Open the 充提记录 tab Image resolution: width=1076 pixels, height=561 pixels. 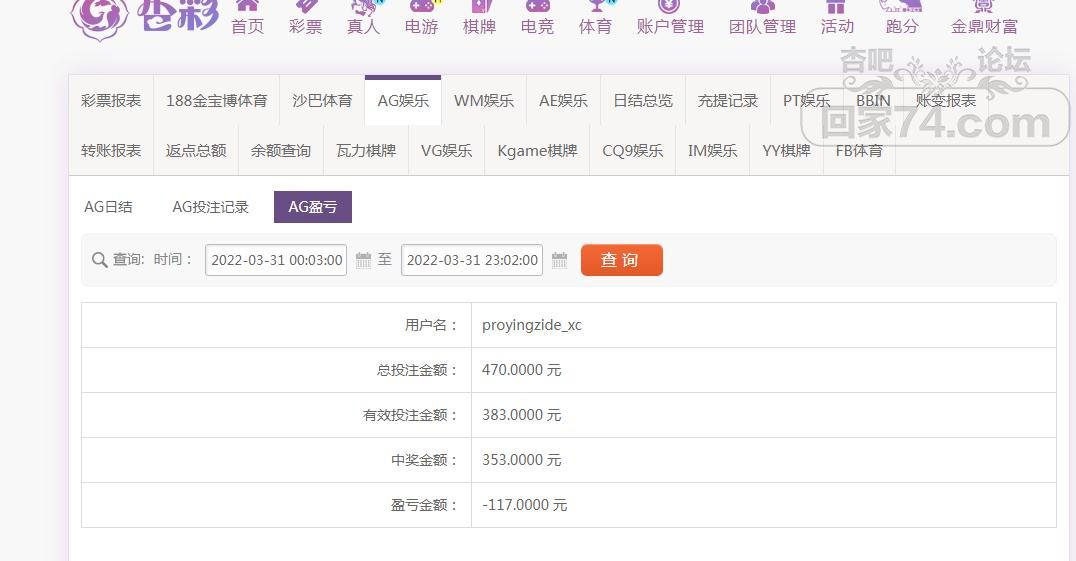727,101
